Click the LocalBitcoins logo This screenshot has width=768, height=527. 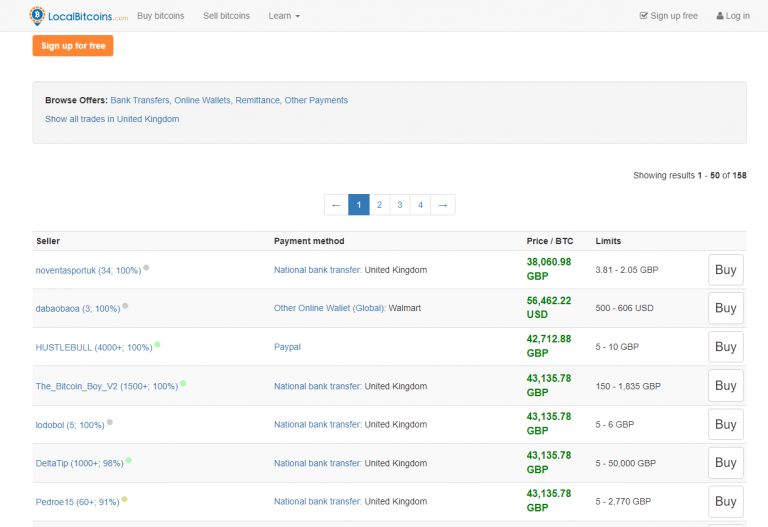79,16
